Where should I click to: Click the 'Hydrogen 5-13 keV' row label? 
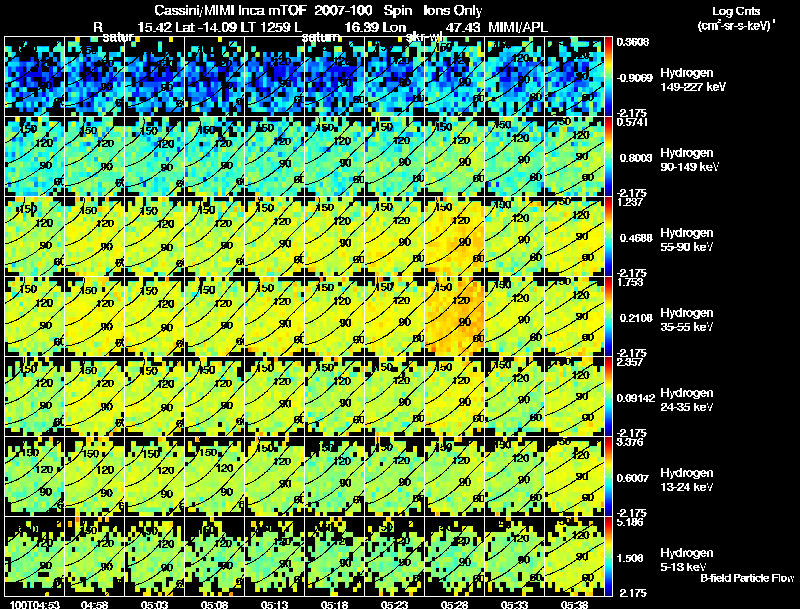coord(687,560)
